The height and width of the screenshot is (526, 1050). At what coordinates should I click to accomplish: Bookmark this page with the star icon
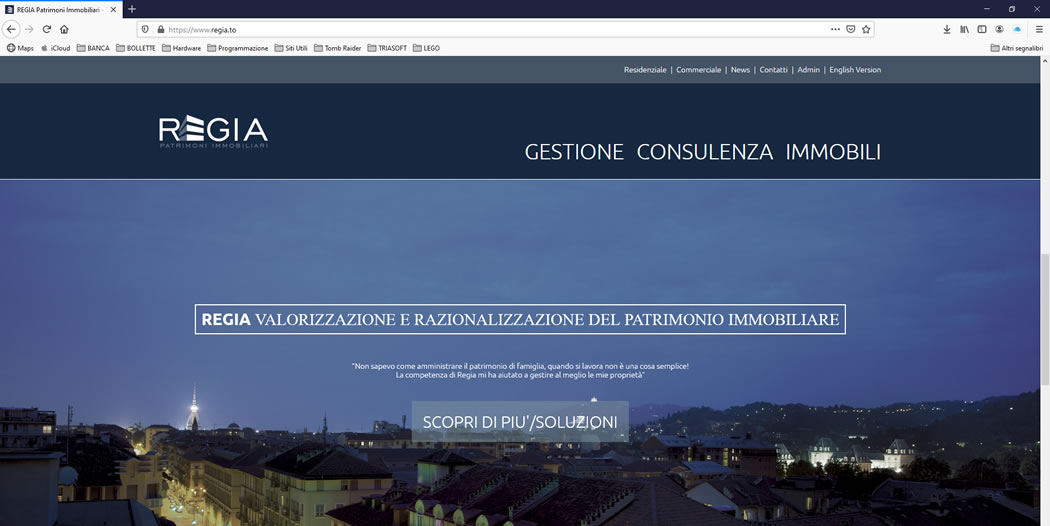pos(866,29)
